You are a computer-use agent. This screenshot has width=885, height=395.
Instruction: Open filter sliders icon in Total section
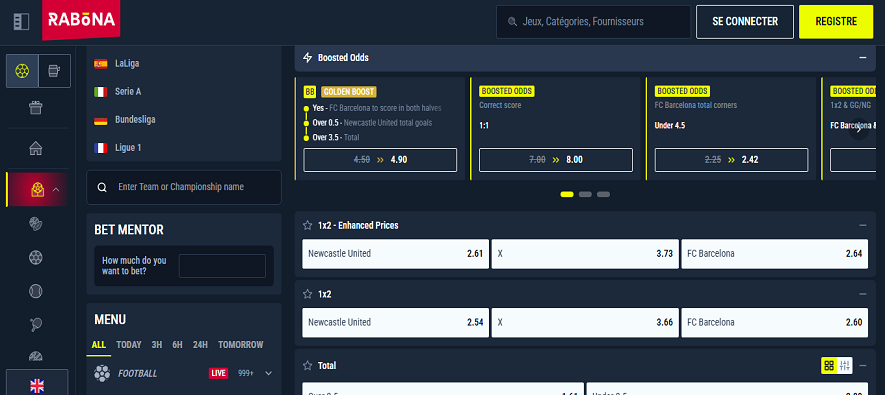click(845, 366)
